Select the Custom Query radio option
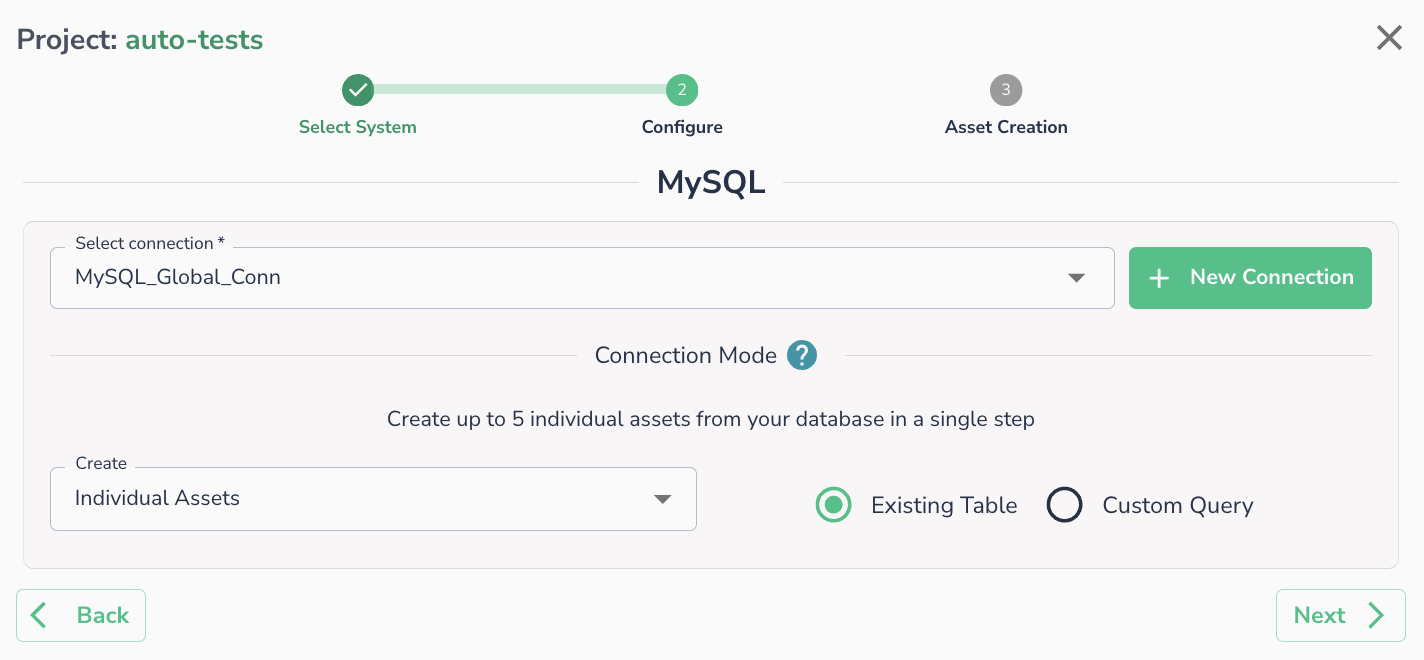This screenshot has width=1424, height=660. [x=1064, y=505]
